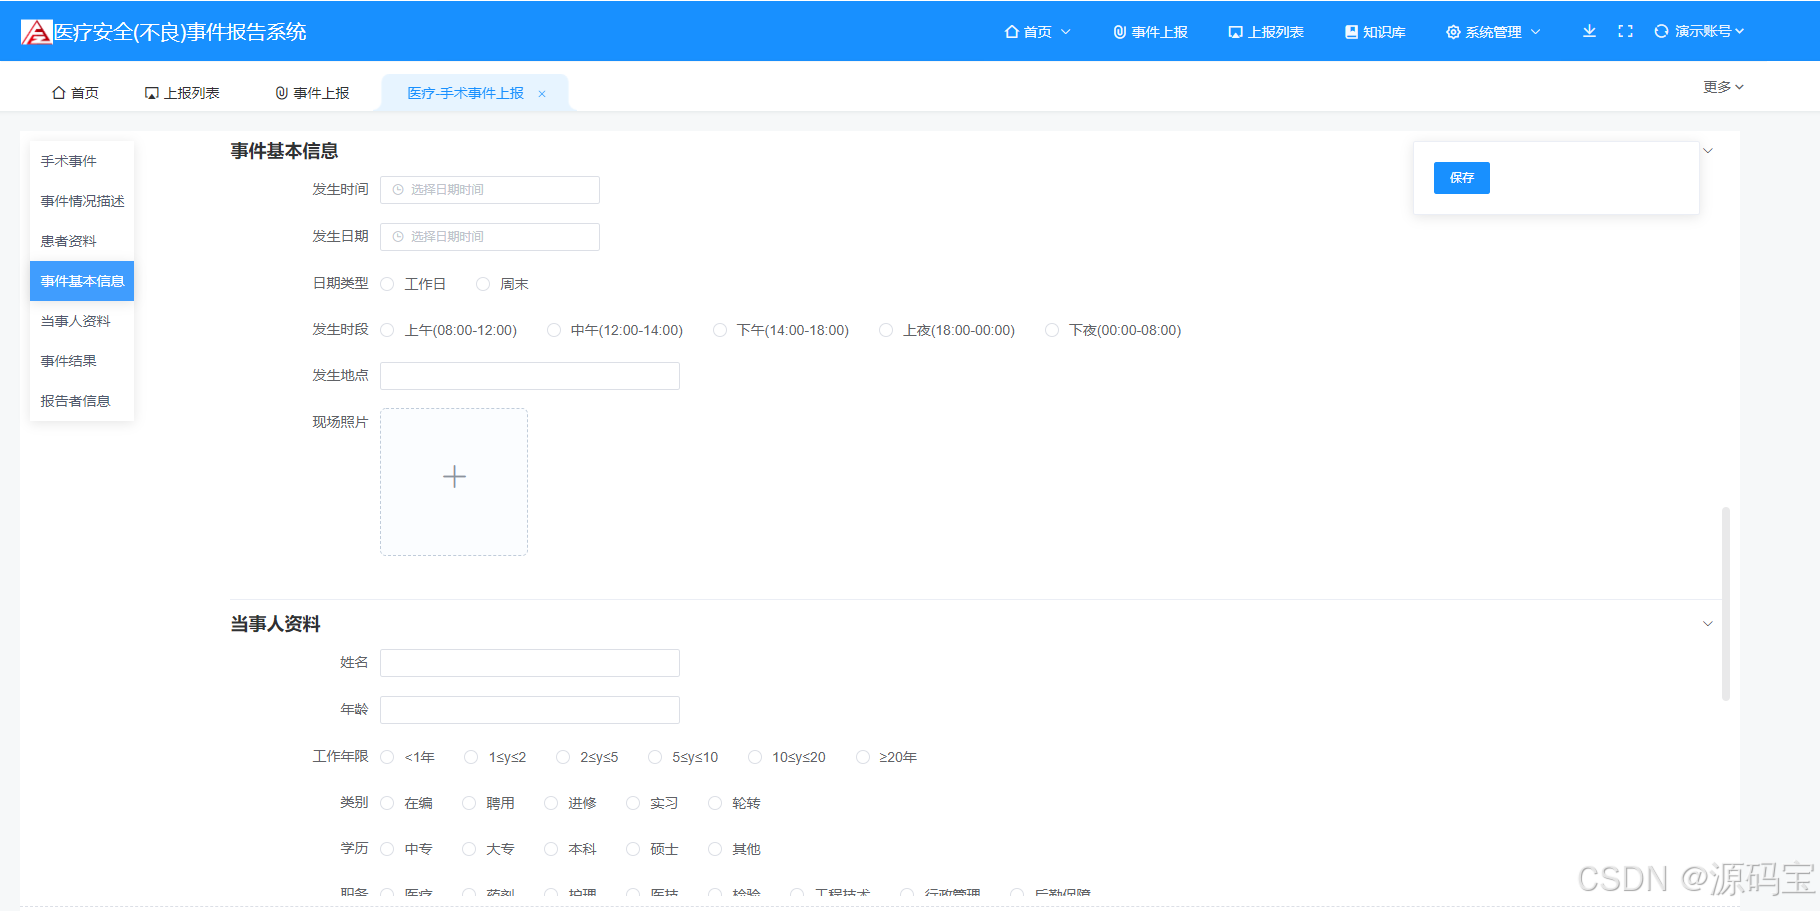Select 中午(12:00-14:00) time period
The width and height of the screenshot is (1820, 911).
point(554,330)
